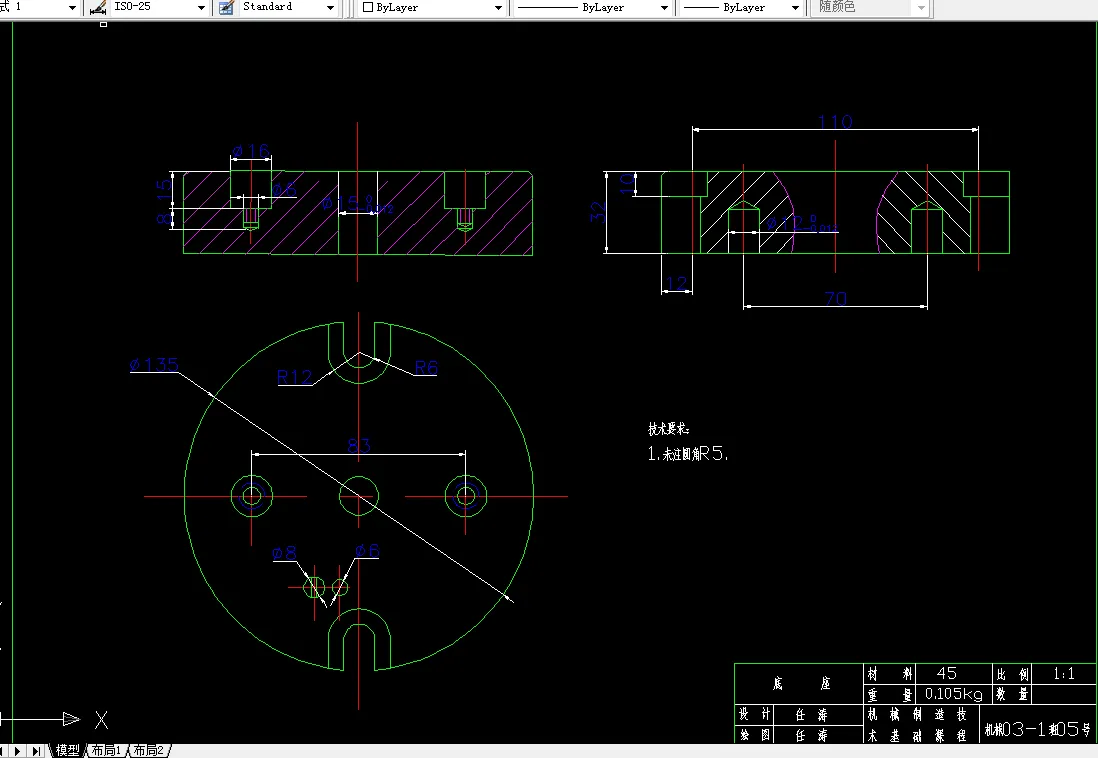The image size is (1098, 758).
Task: Select the 底座 title block cell
Action: tap(799, 684)
